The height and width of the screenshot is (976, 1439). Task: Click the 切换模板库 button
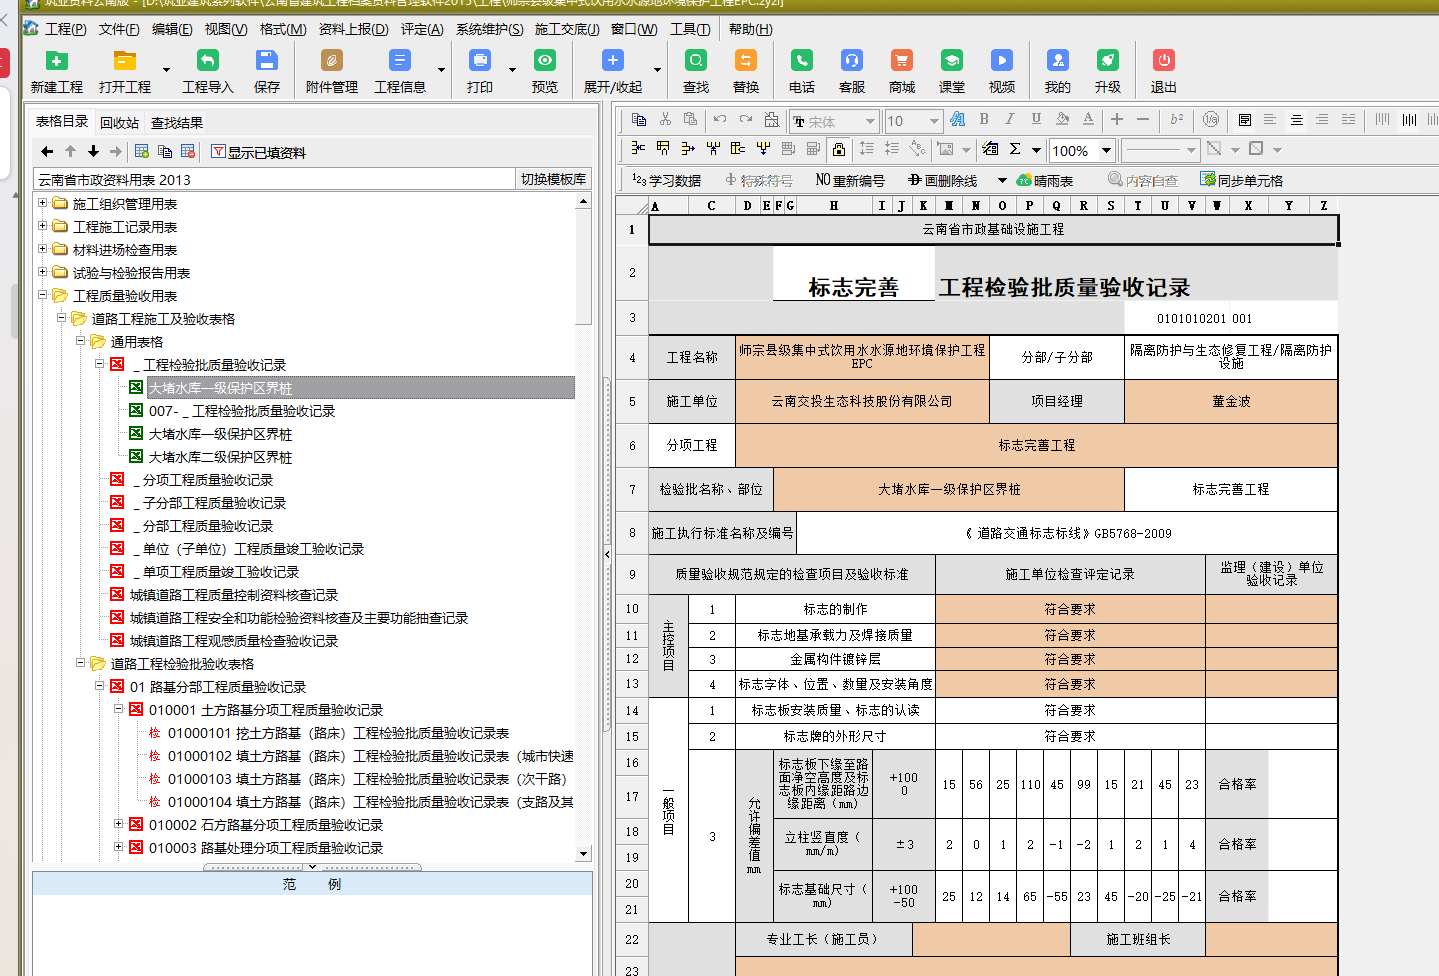click(x=552, y=179)
